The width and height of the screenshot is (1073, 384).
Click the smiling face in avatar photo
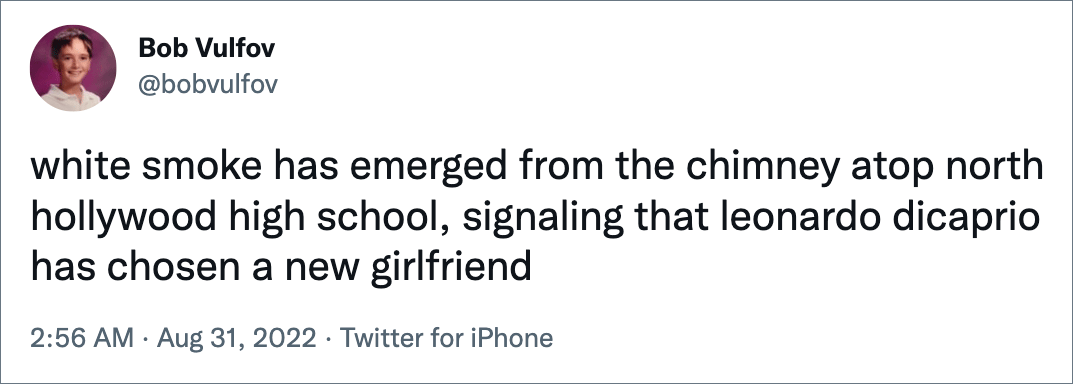pyautogui.click(x=72, y=62)
